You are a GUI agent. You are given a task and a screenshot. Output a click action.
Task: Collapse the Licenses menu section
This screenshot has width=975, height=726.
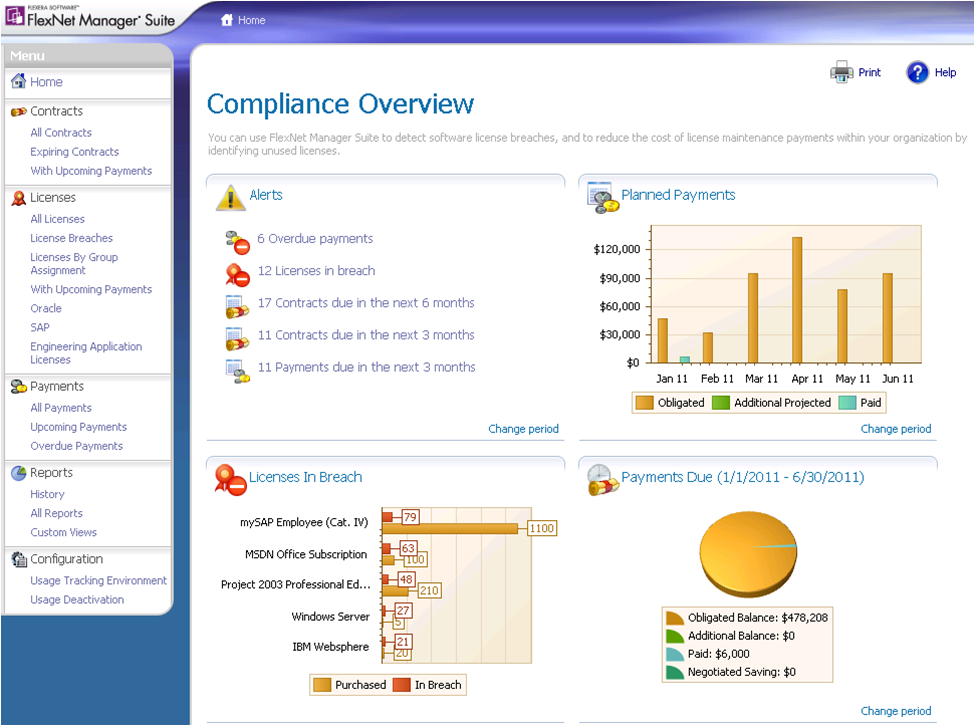(x=52, y=198)
